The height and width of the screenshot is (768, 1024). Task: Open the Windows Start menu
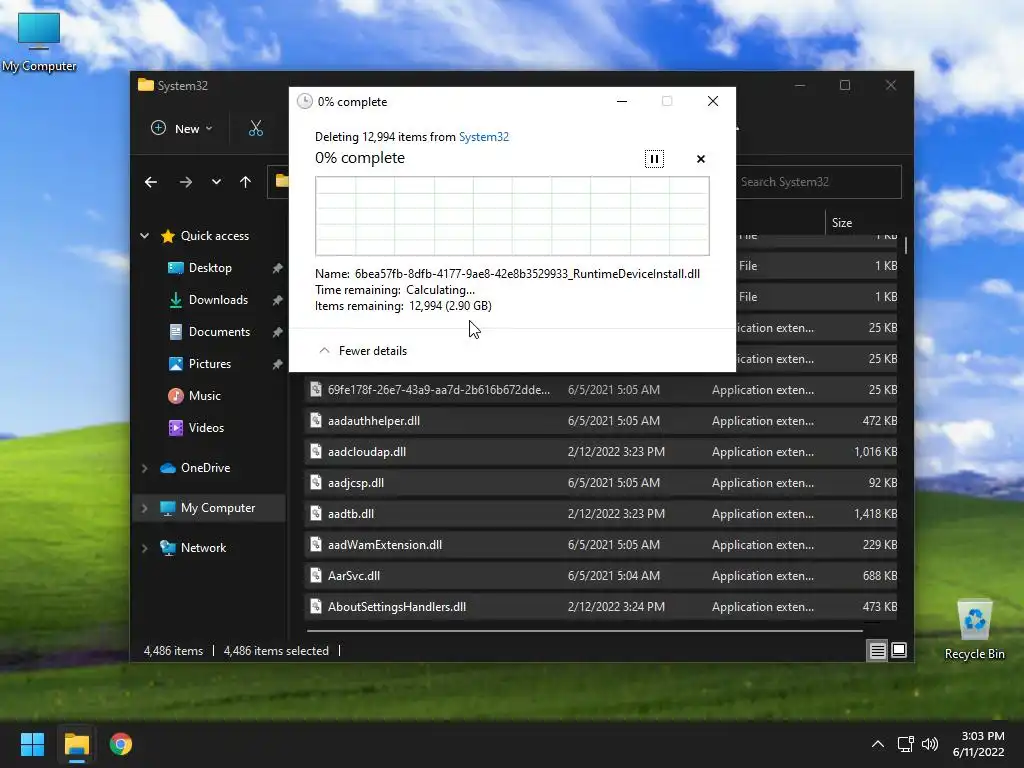32,744
